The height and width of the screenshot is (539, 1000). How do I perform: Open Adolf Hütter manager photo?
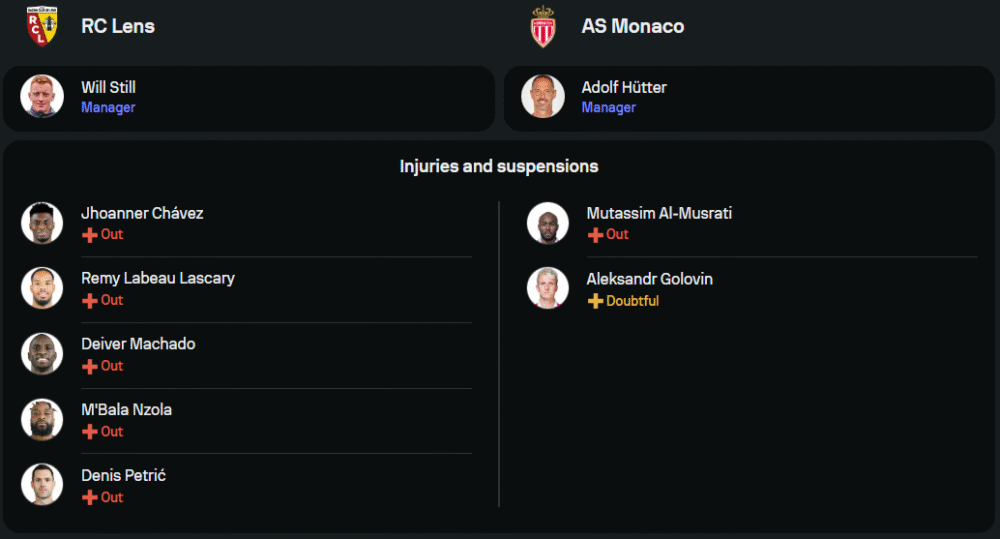543,97
